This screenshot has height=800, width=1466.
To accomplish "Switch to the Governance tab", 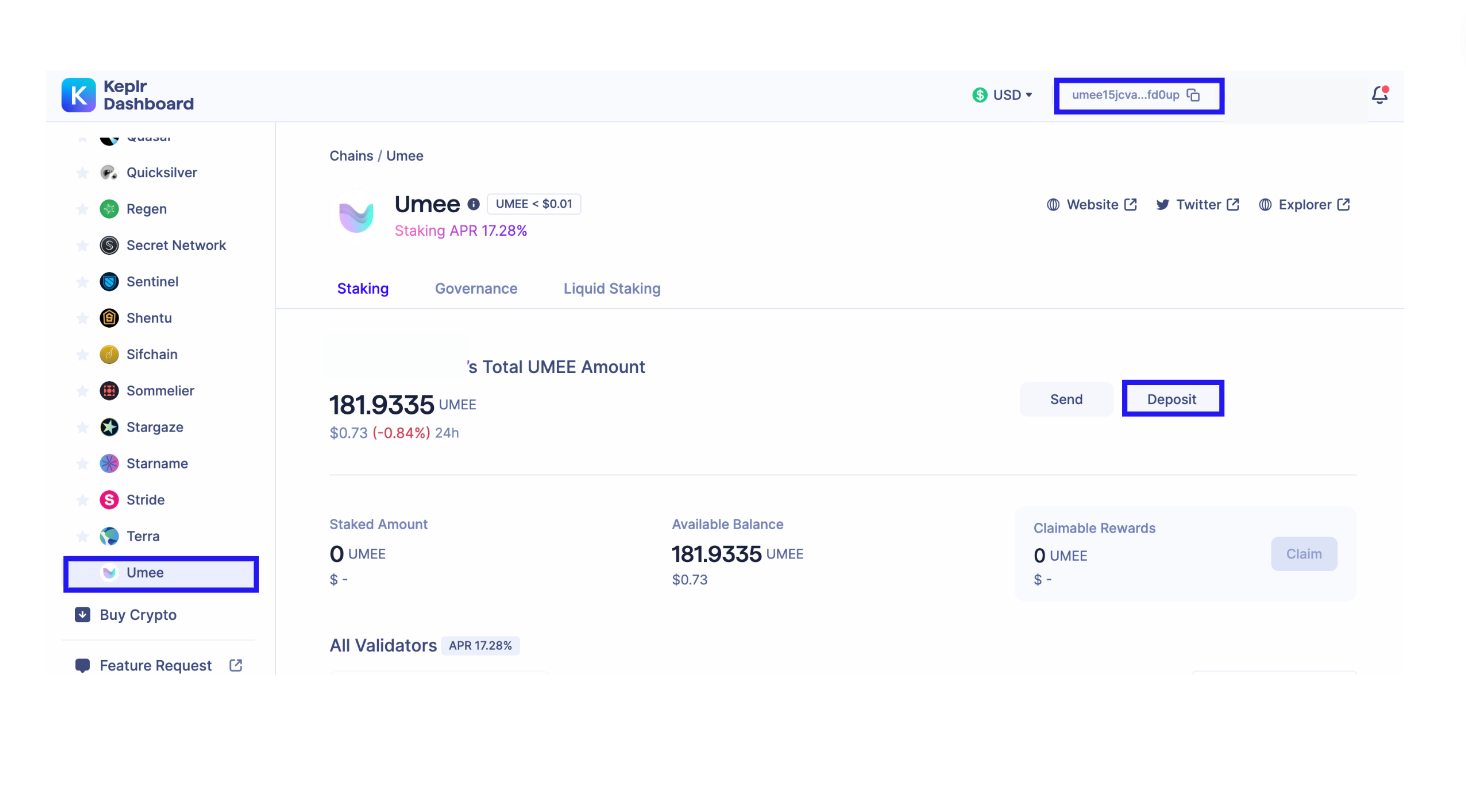I will tap(476, 289).
